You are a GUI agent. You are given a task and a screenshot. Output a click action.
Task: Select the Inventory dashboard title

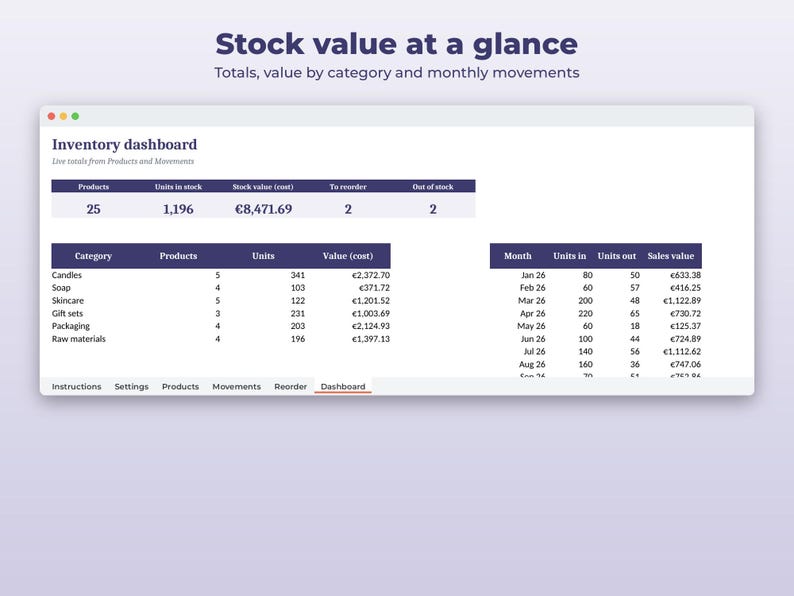(x=125, y=145)
